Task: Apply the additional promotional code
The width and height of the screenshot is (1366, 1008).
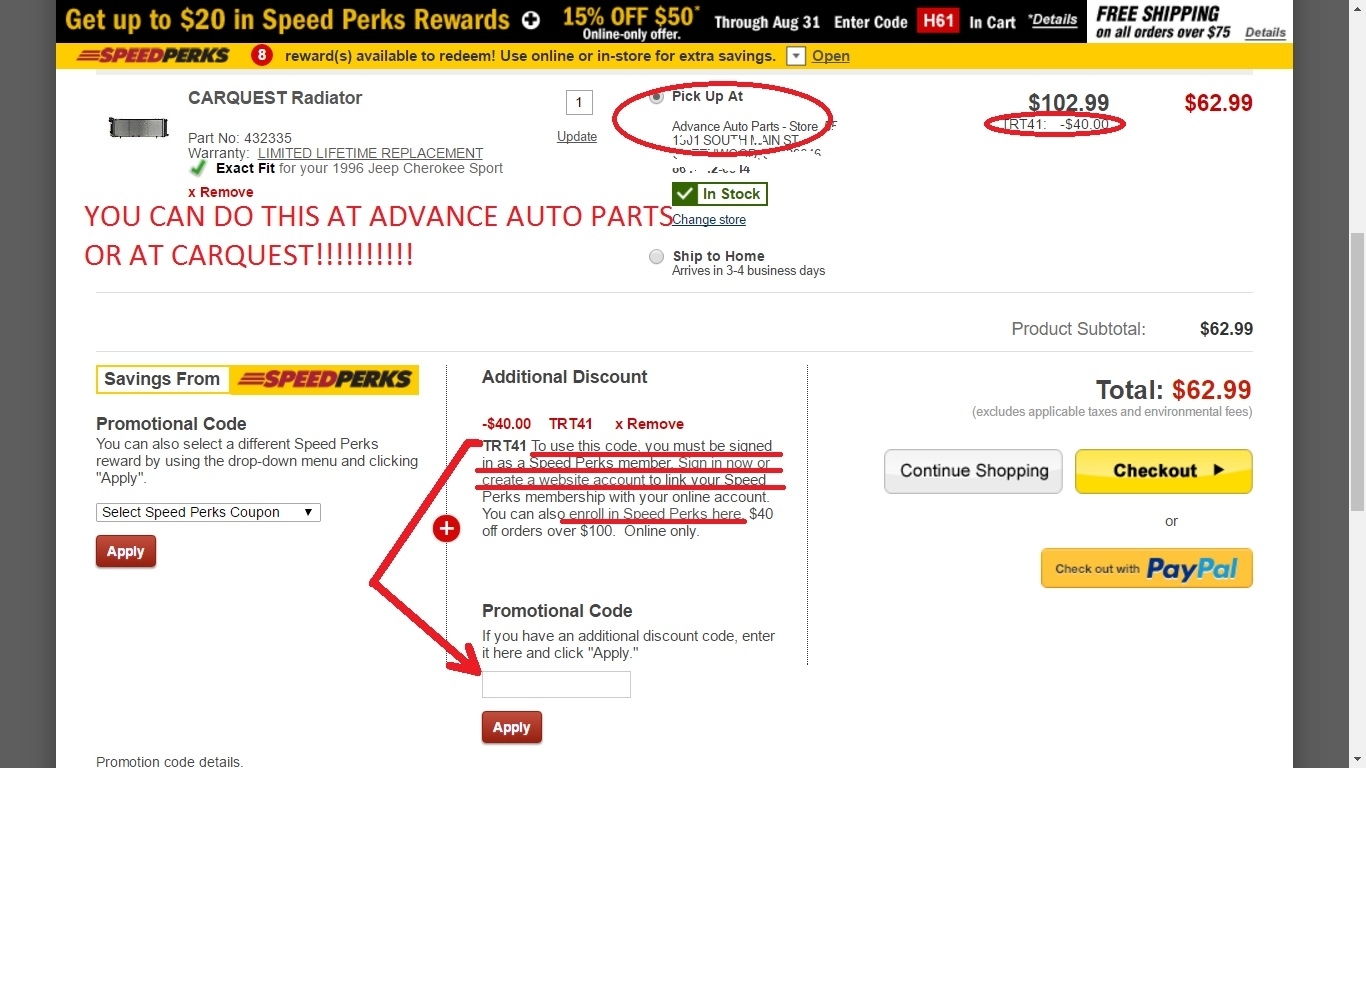Action: pos(512,727)
